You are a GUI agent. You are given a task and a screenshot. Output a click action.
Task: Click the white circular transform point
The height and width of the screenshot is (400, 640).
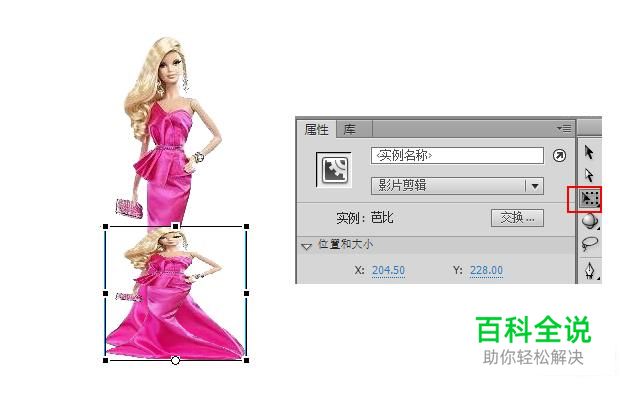pos(176,360)
